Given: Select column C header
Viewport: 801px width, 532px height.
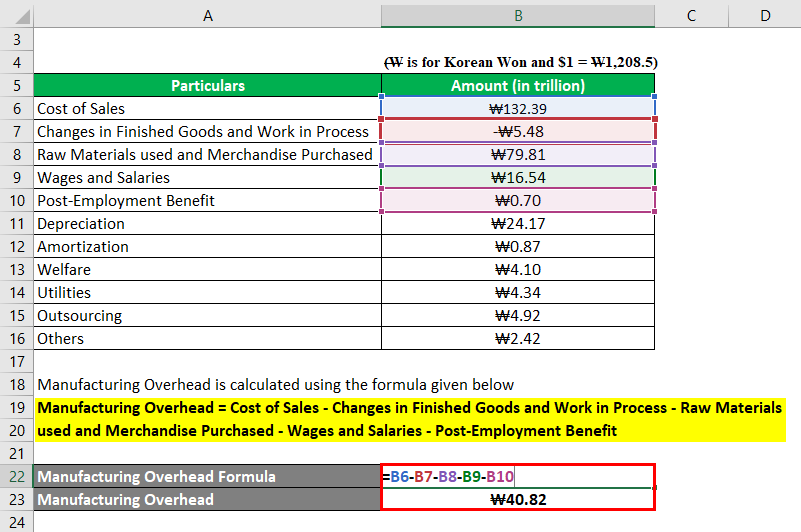Looking at the screenshot, I should (x=691, y=16).
